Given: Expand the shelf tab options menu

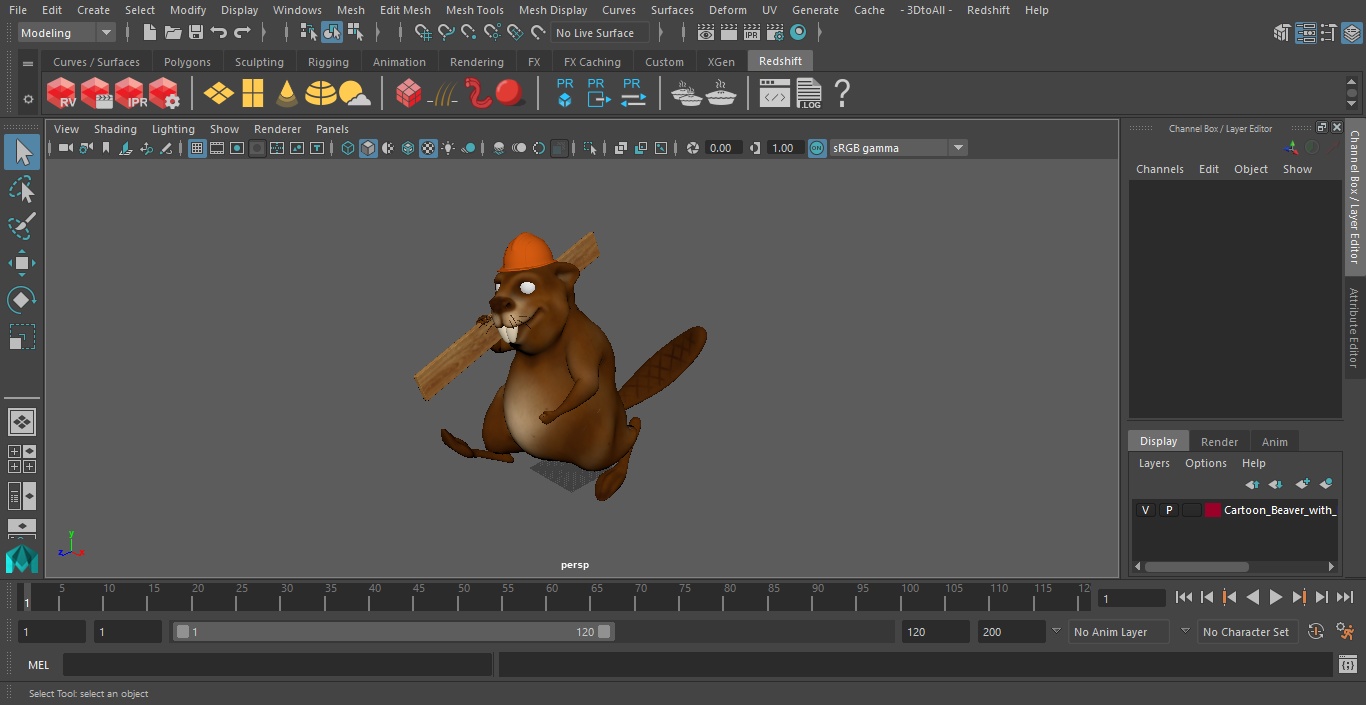Looking at the screenshot, I should click(28, 64).
